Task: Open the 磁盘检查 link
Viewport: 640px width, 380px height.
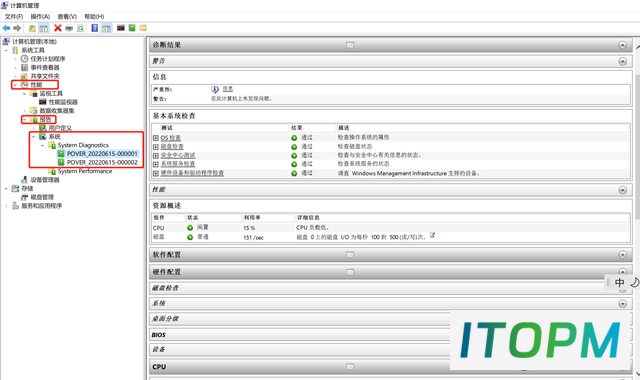Action: coord(172,147)
